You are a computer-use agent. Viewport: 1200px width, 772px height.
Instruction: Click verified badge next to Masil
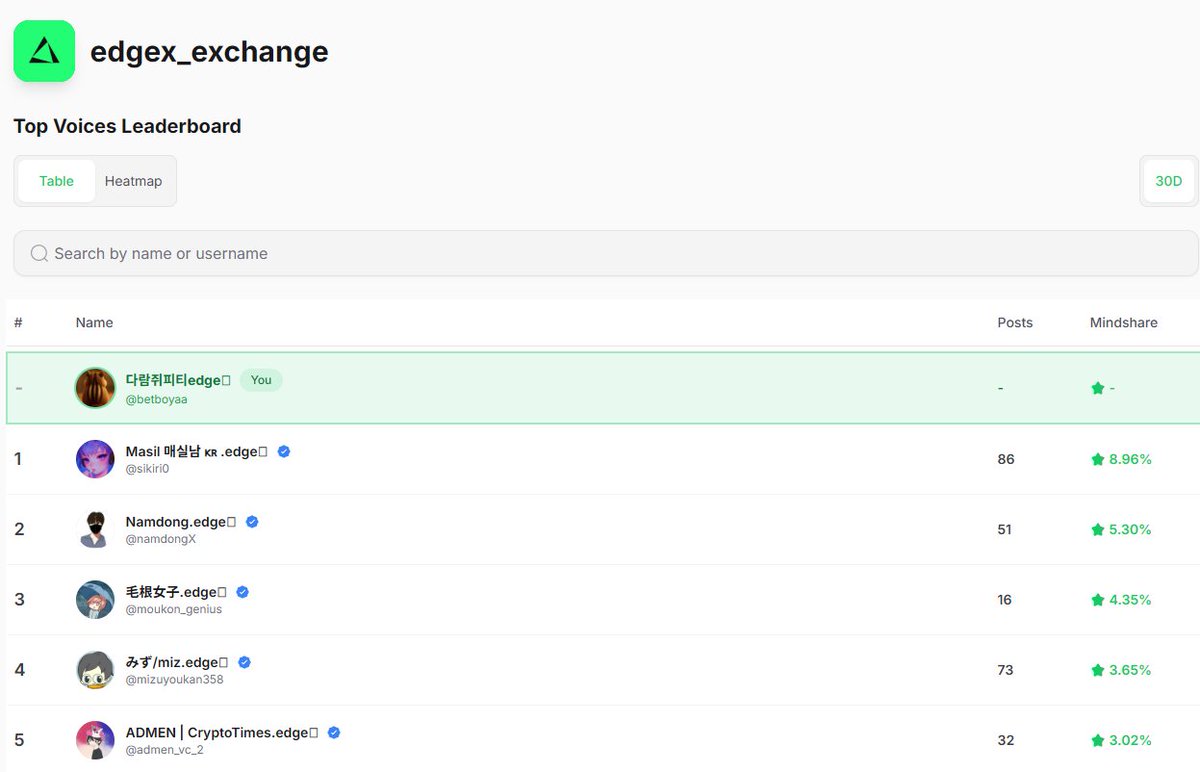284,451
